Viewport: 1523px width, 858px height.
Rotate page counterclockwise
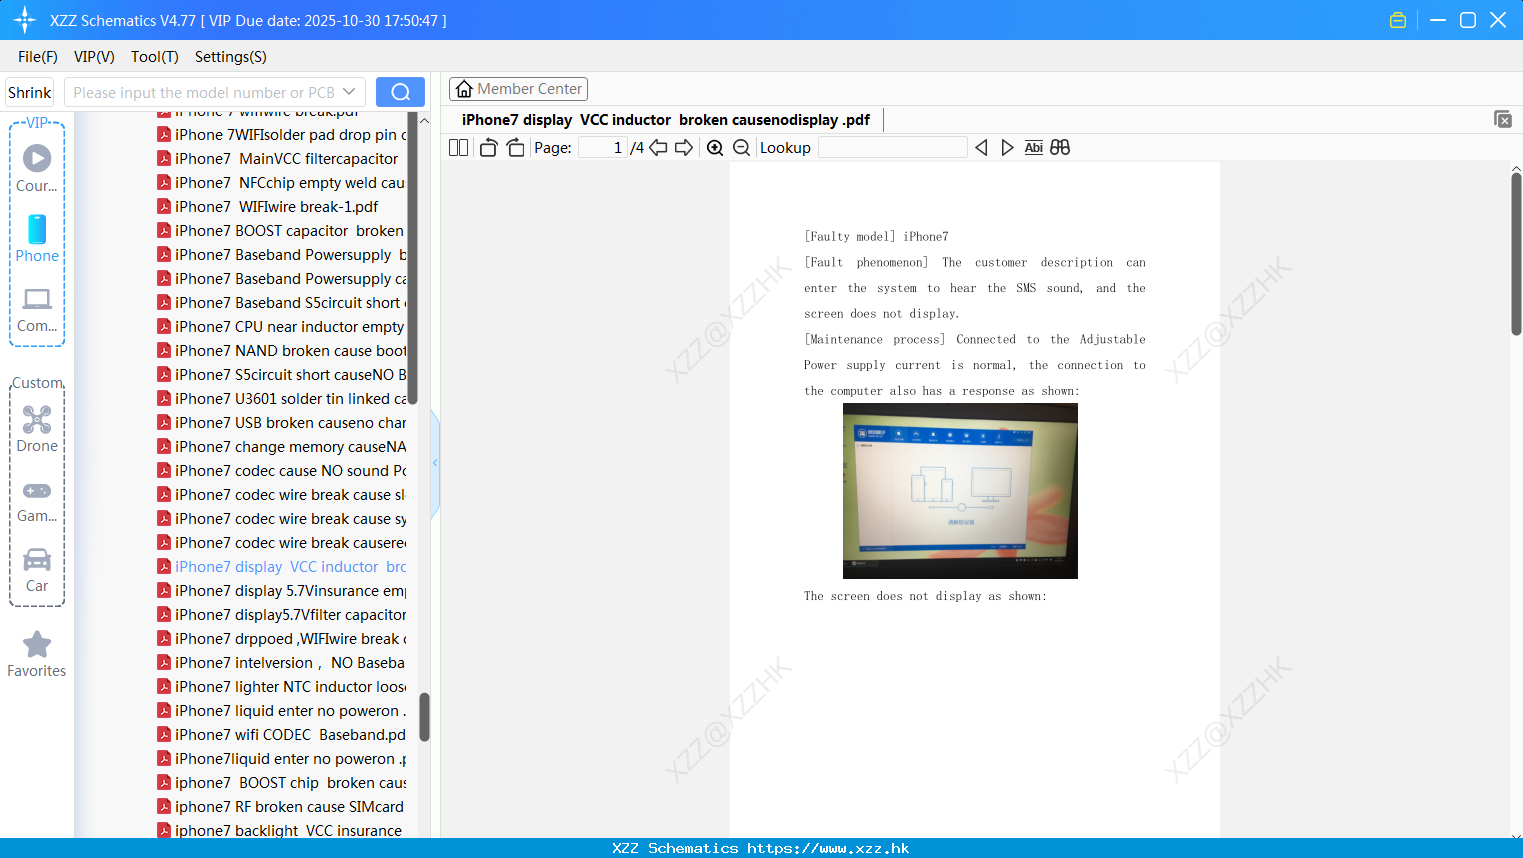488,147
